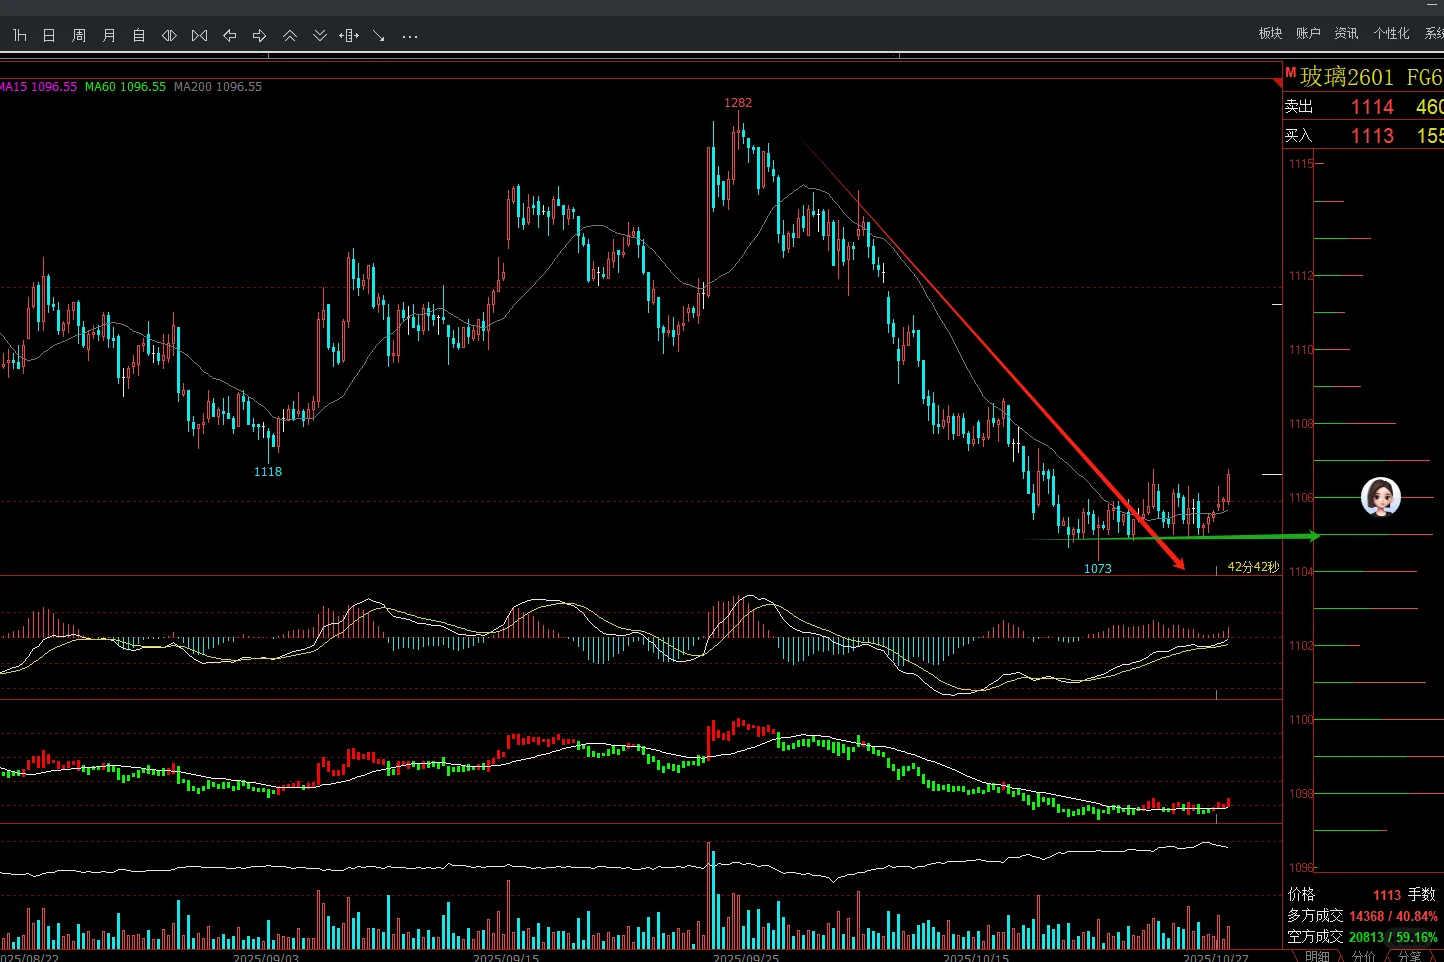The width and height of the screenshot is (1444, 962).
Task: Select the daily (日) K-line period
Action: 49,36
